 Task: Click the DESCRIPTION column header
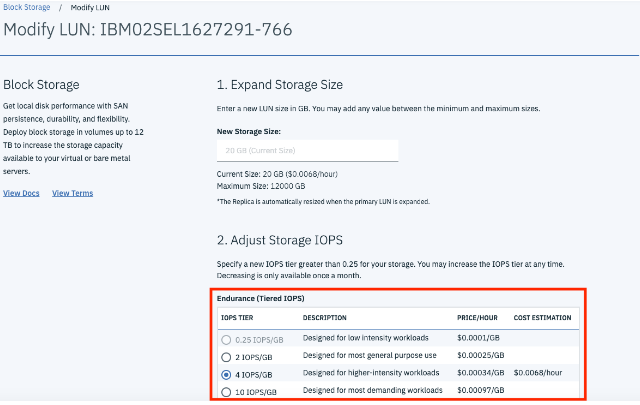(x=324, y=318)
